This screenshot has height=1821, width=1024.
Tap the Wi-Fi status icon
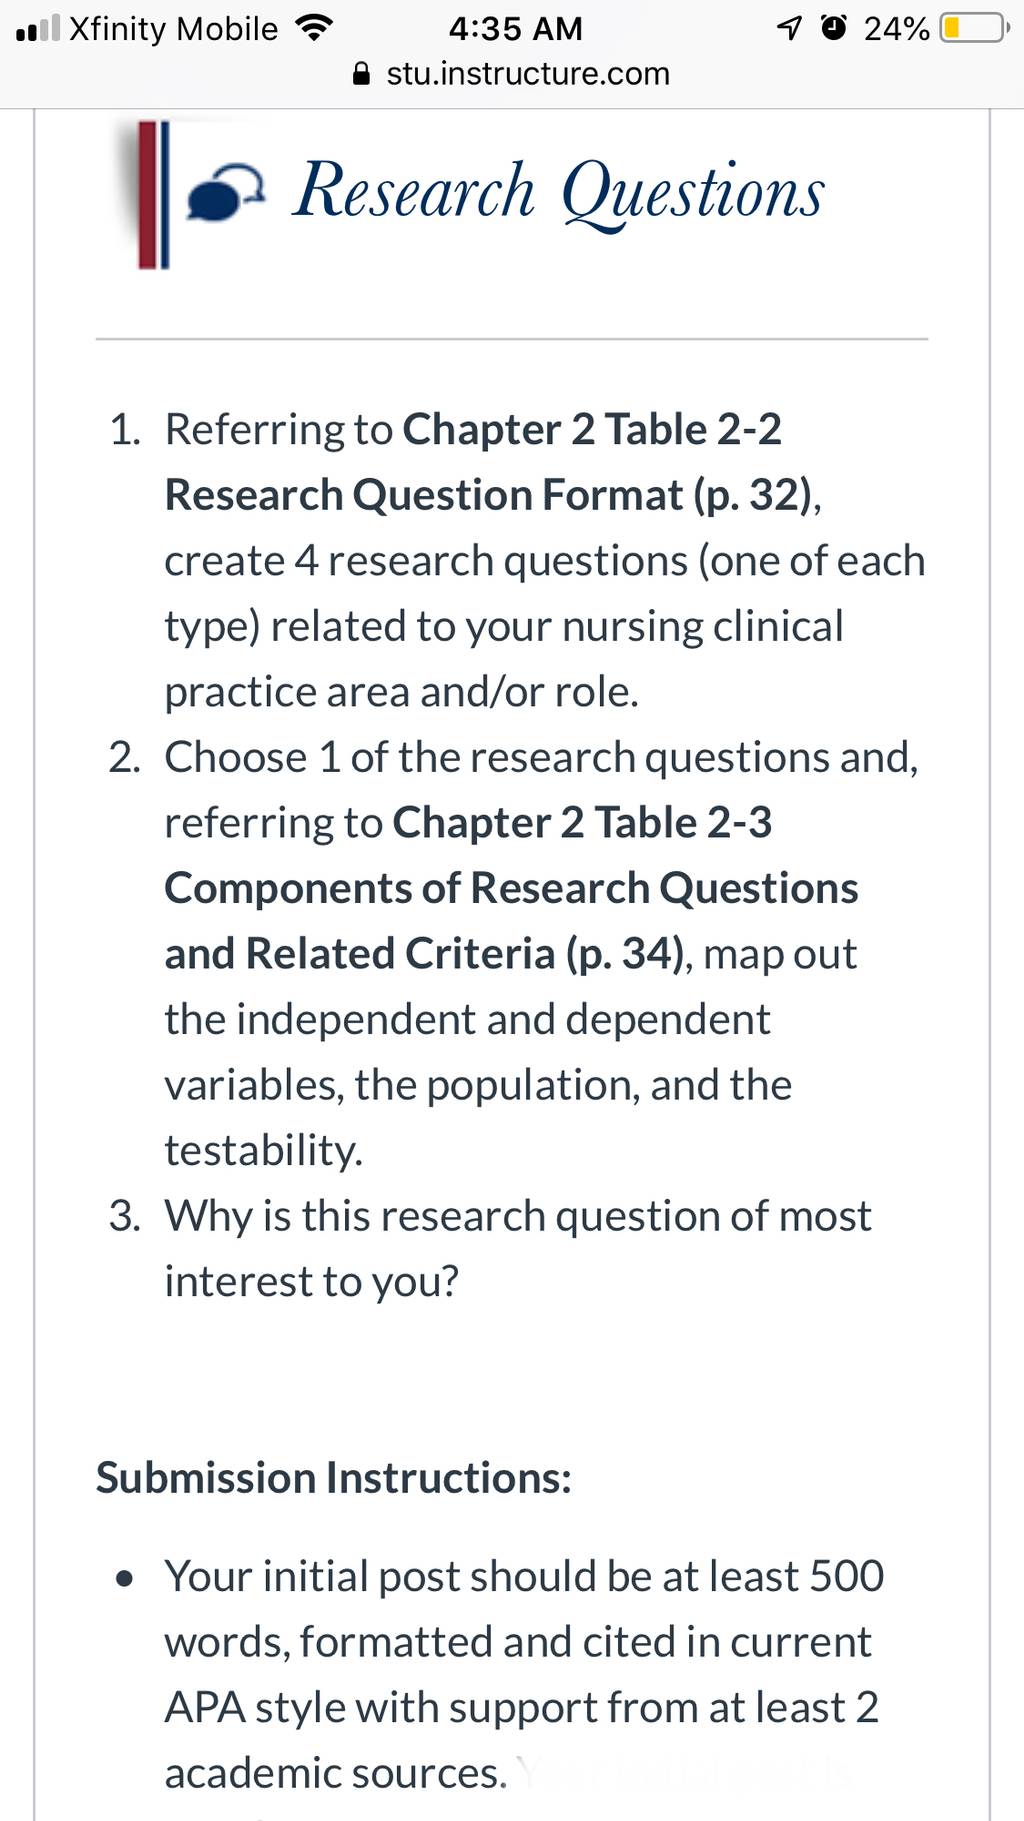tap(314, 29)
